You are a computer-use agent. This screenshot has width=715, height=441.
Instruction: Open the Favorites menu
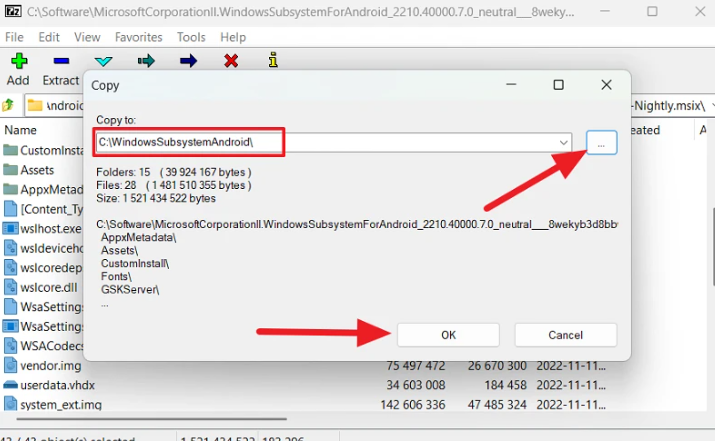(x=139, y=37)
